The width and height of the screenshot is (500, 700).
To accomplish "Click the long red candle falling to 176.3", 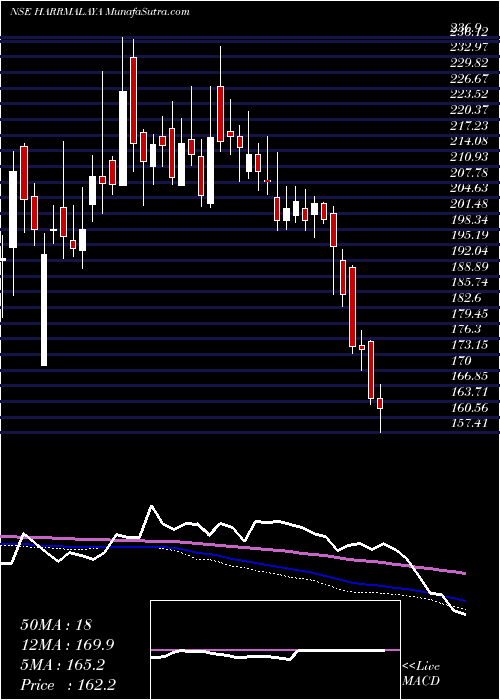I will (353, 307).
